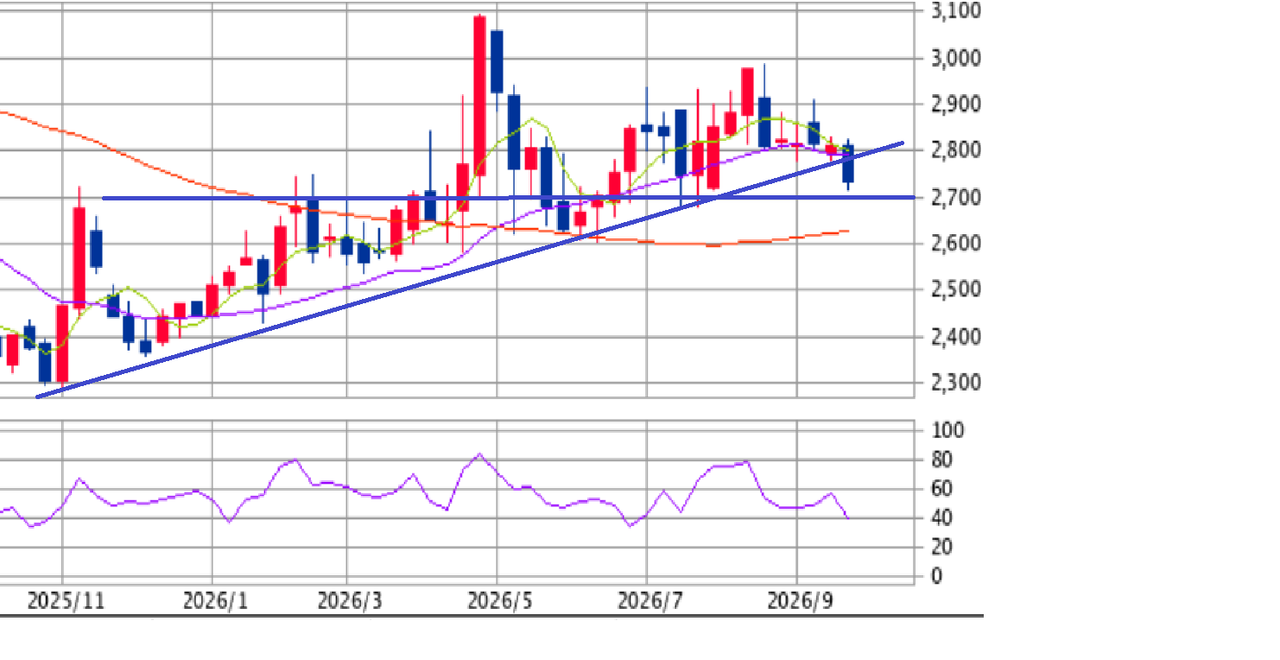Click the 2026/7 date label

[x=649, y=602]
